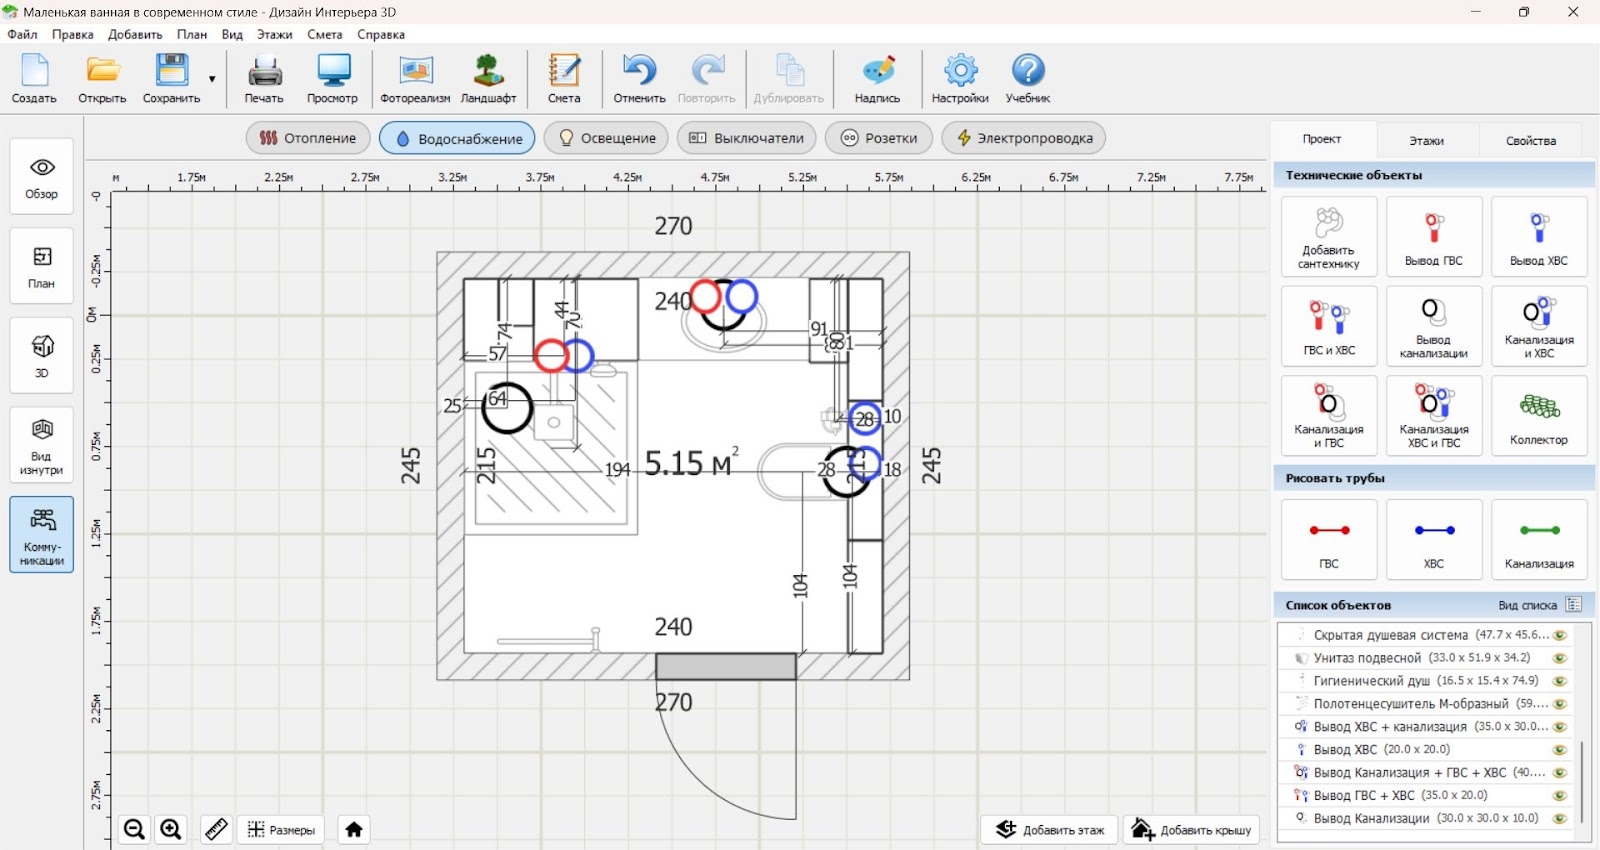1600x850 pixels.
Task: Open the Фотореализм render tool
Action: (x=415, y=79)
